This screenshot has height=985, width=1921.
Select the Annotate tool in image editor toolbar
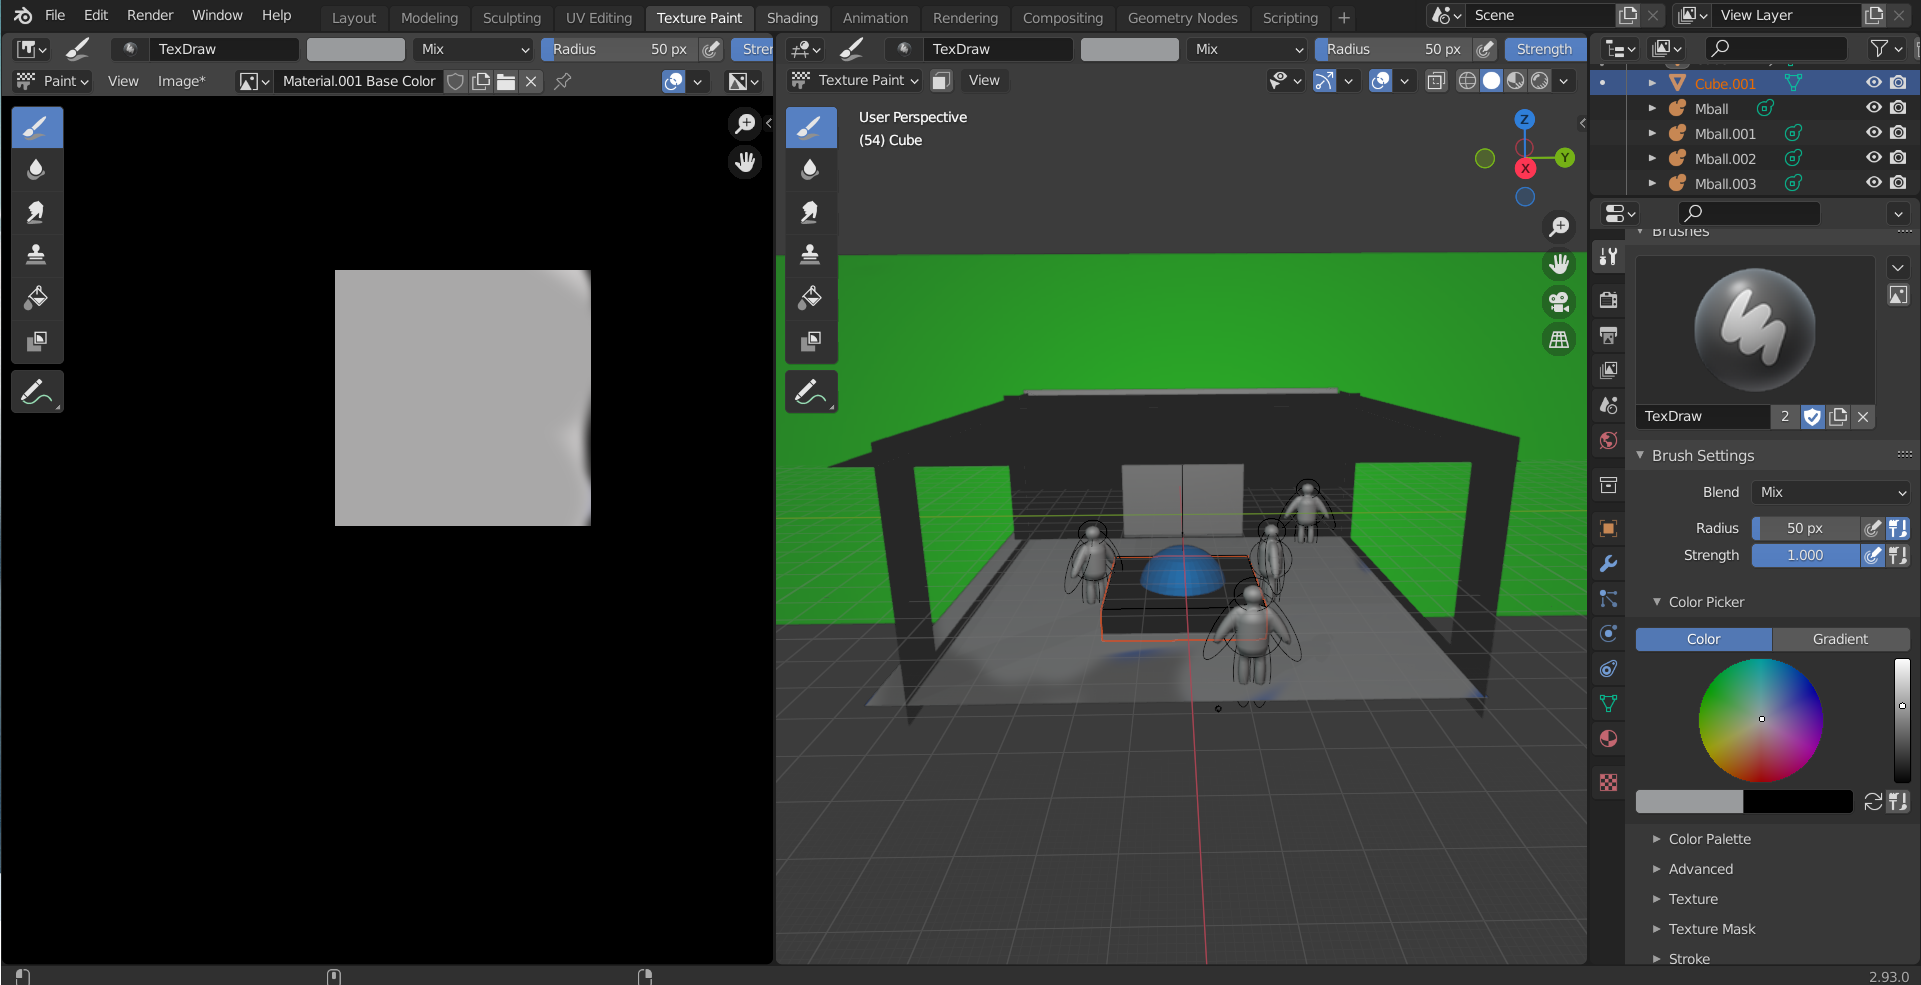(37, 392)
